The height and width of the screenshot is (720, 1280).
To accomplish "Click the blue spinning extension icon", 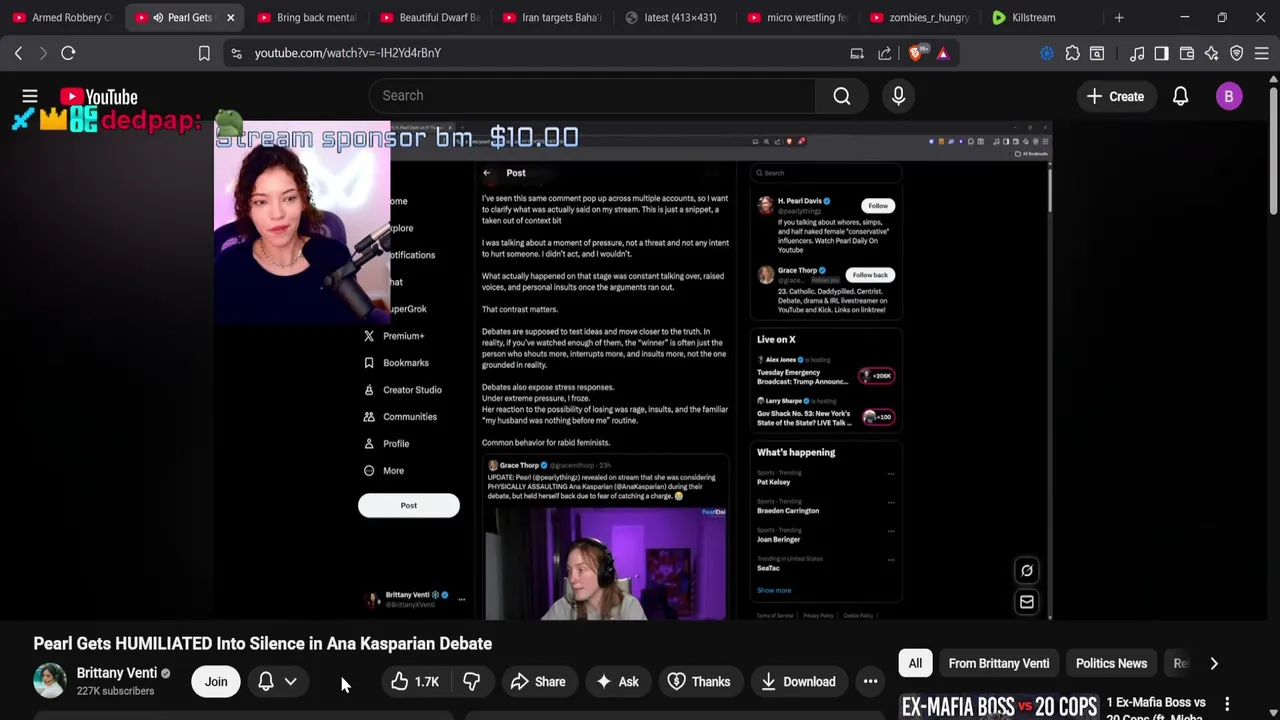I will (x=1047, y=53).
